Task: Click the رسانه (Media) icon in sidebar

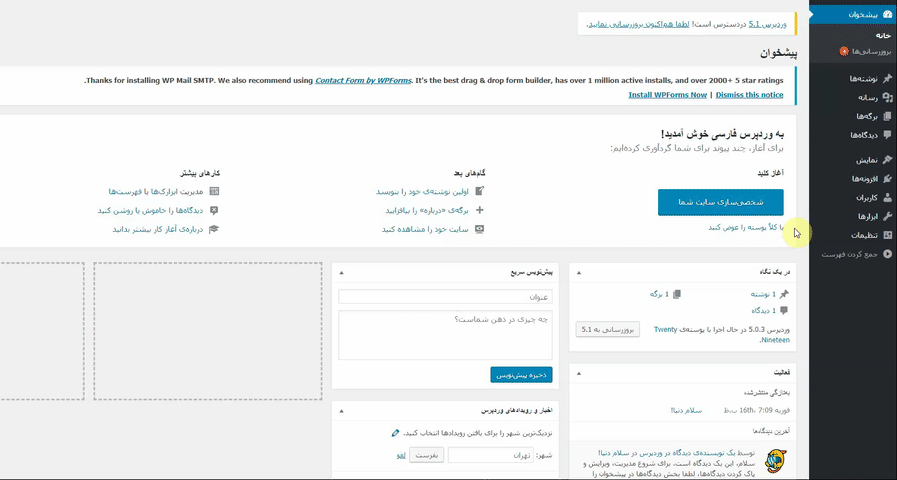Action: click(887, 97)
